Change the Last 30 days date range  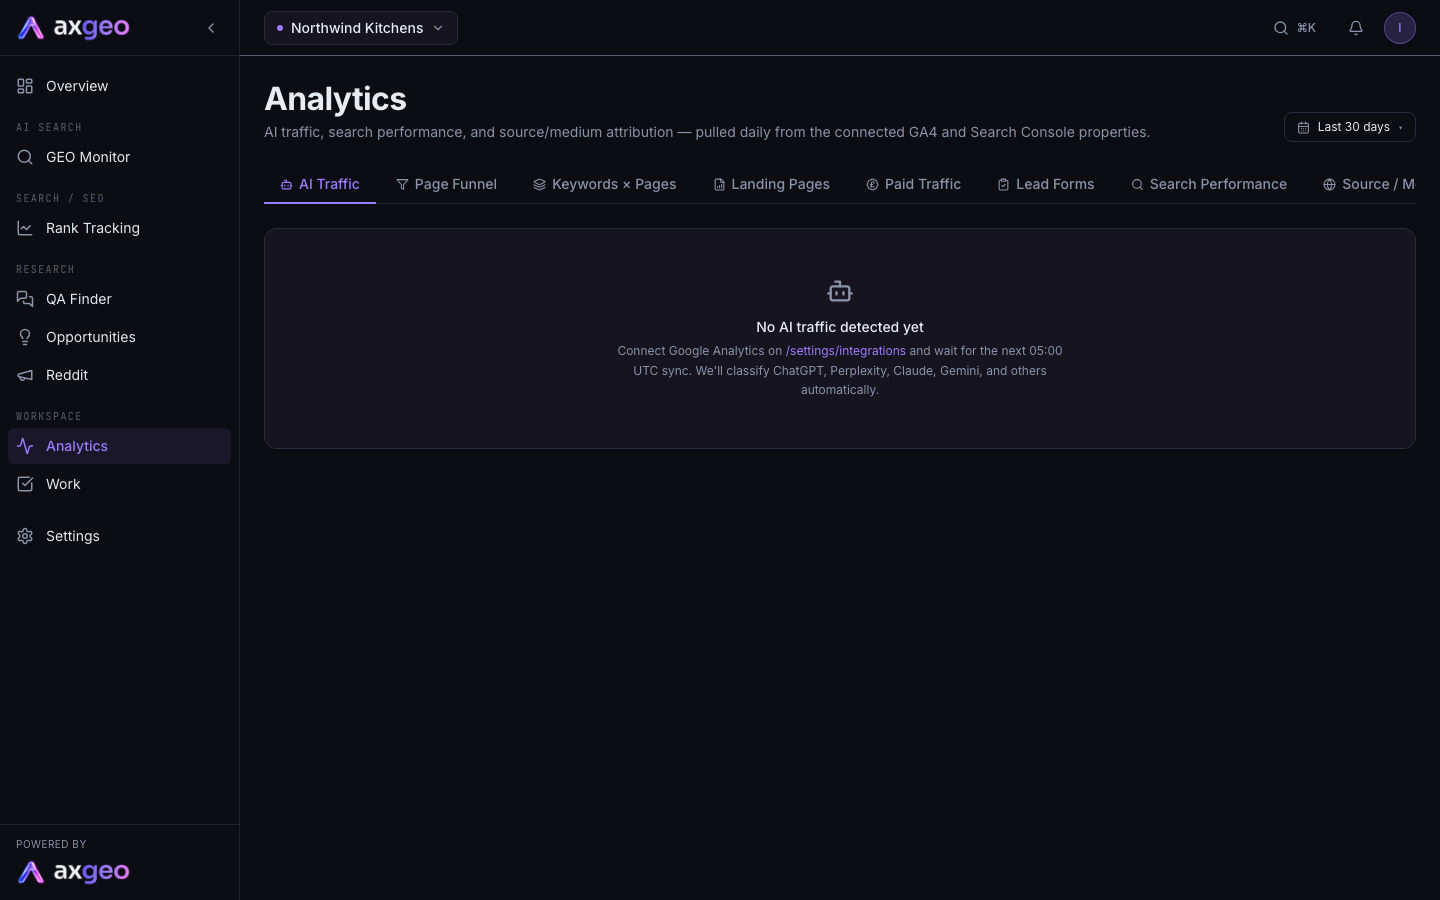click(x=1350, y=127)
